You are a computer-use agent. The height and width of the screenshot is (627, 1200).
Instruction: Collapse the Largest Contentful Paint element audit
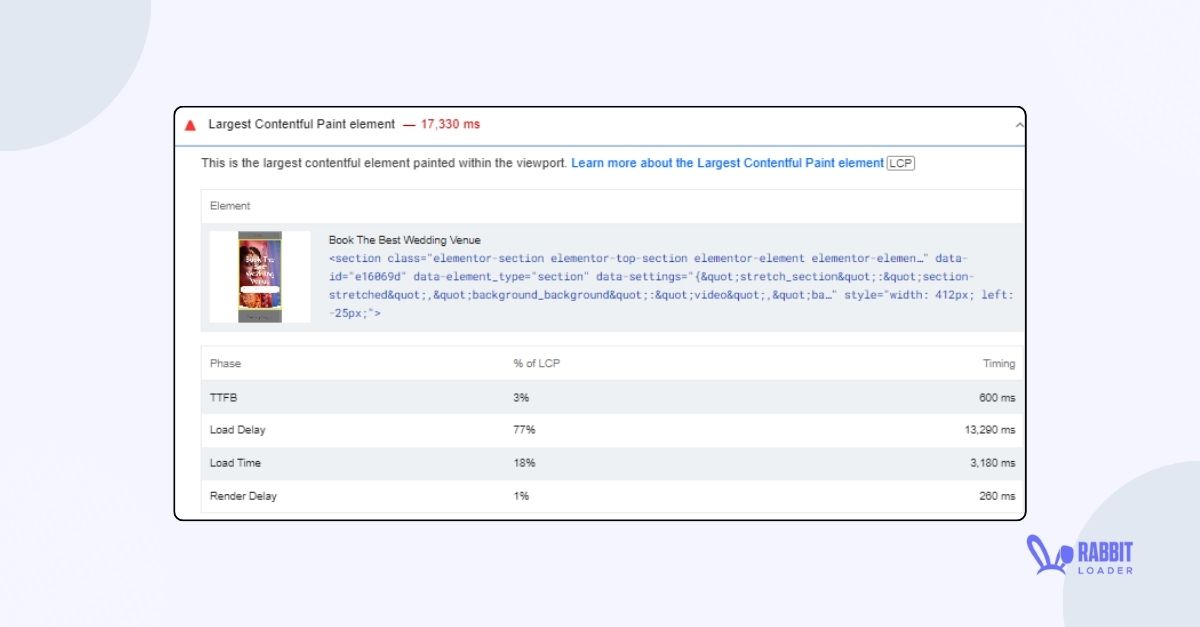1018,124
